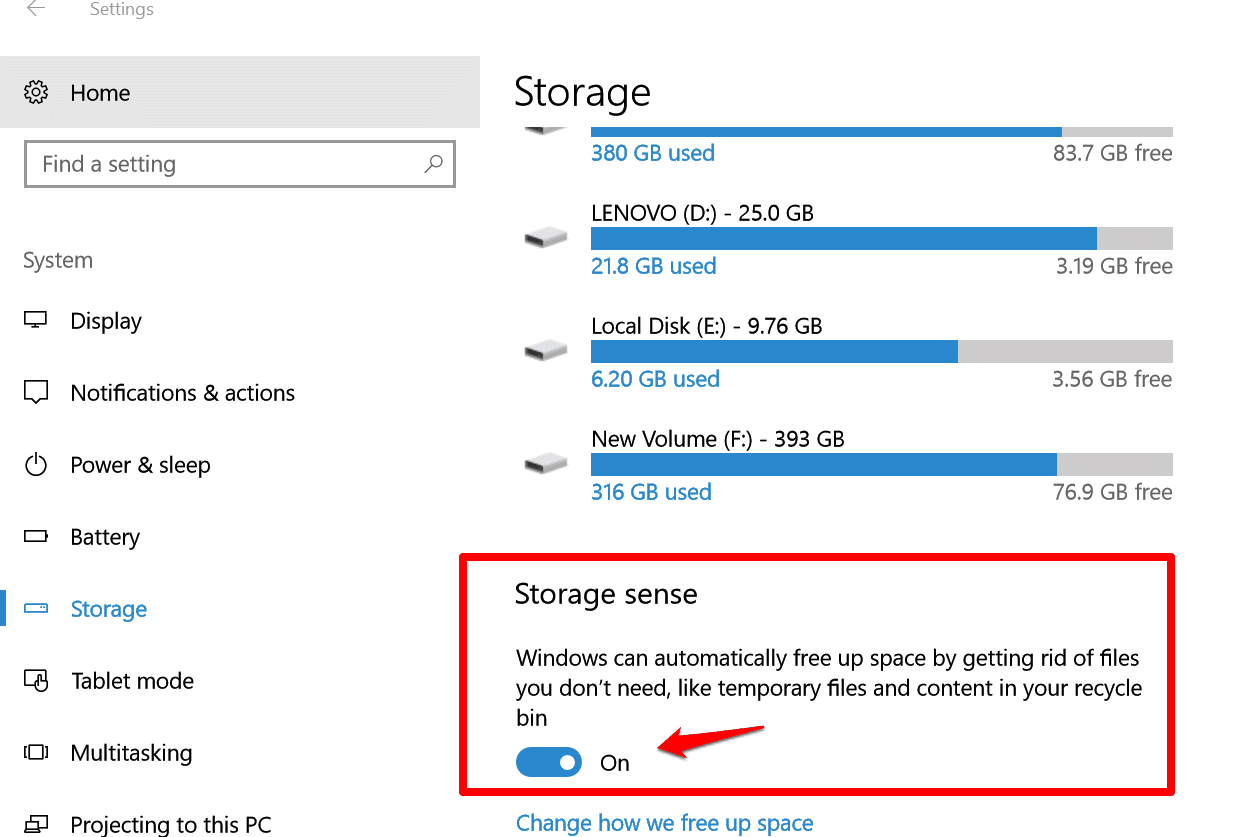The width and height of the screenshot is (1243, 837).
Task: Open details for 21.8 GB used on D:
Action: click(653, 266)
